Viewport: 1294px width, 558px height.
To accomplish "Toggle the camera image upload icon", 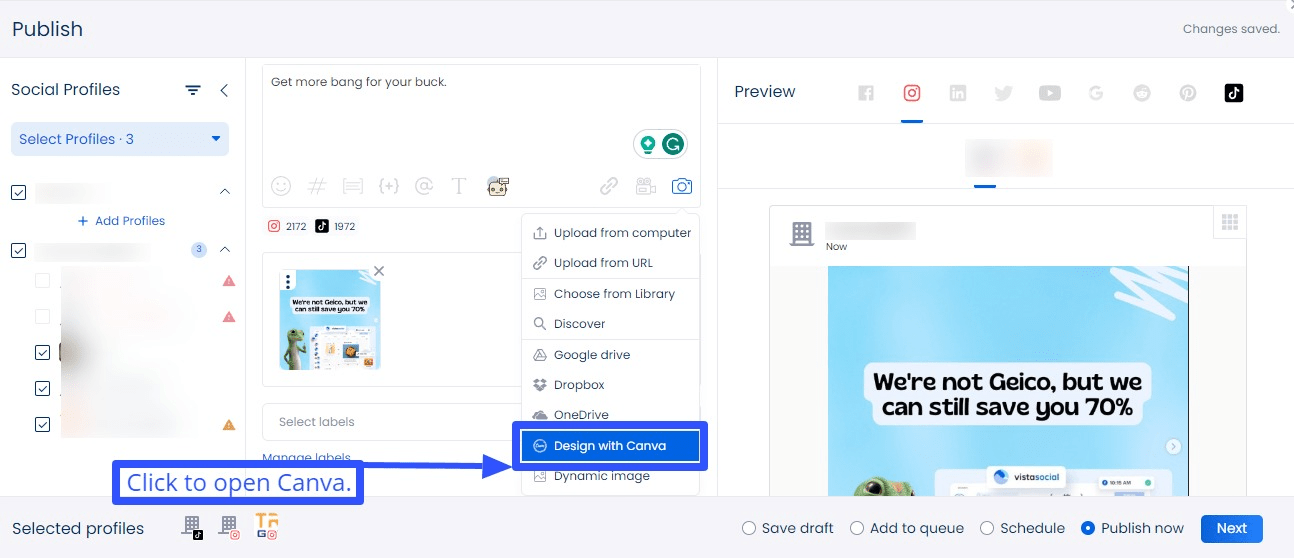I will 682,186.
